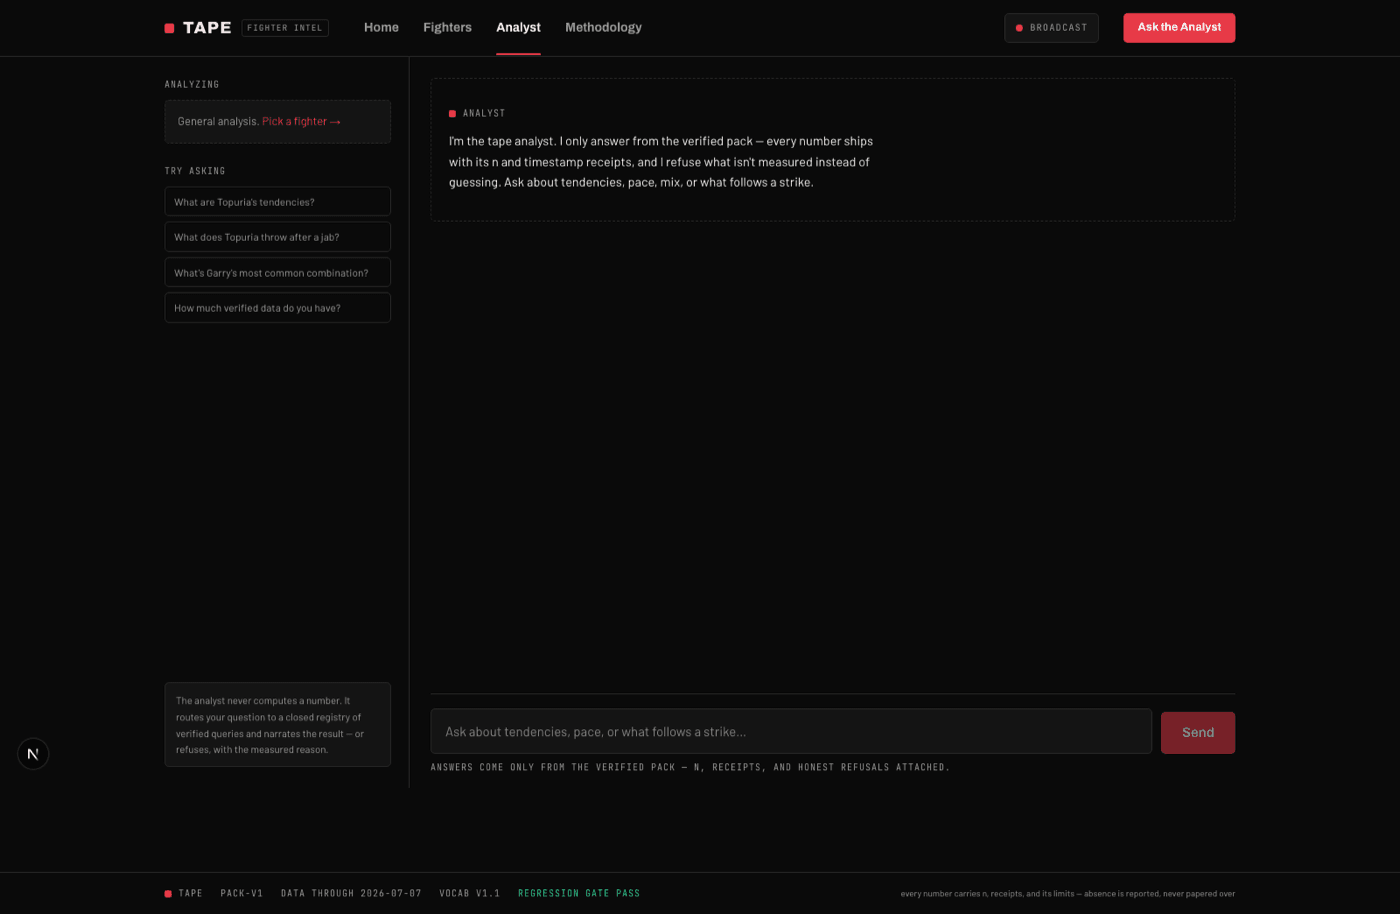Click the PACK-V1 footer label
This screenshot has height=914, width=1400.
pos(242,894)
